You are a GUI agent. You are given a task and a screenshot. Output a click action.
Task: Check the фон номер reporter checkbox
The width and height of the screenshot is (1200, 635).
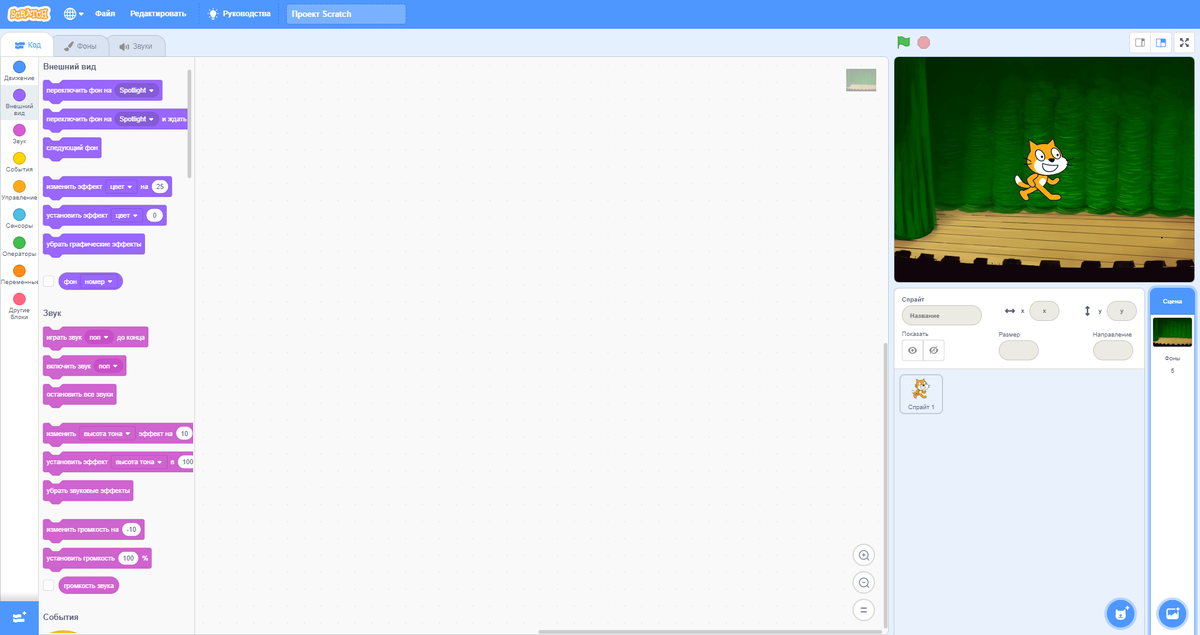tap(48, 281)
